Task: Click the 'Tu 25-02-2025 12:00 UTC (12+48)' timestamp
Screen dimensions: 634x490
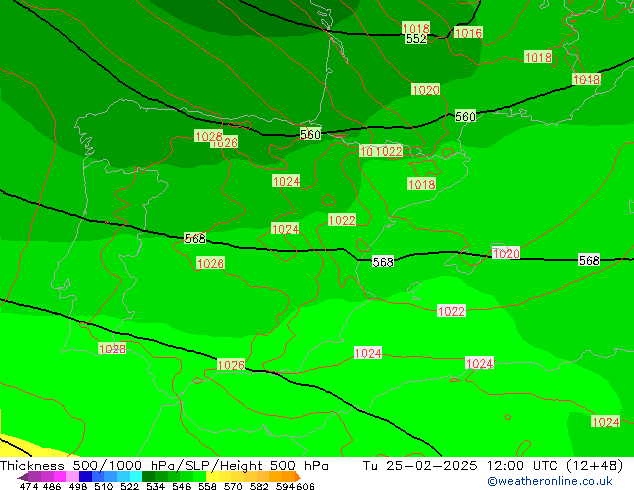Action: [x=493, y=466]
